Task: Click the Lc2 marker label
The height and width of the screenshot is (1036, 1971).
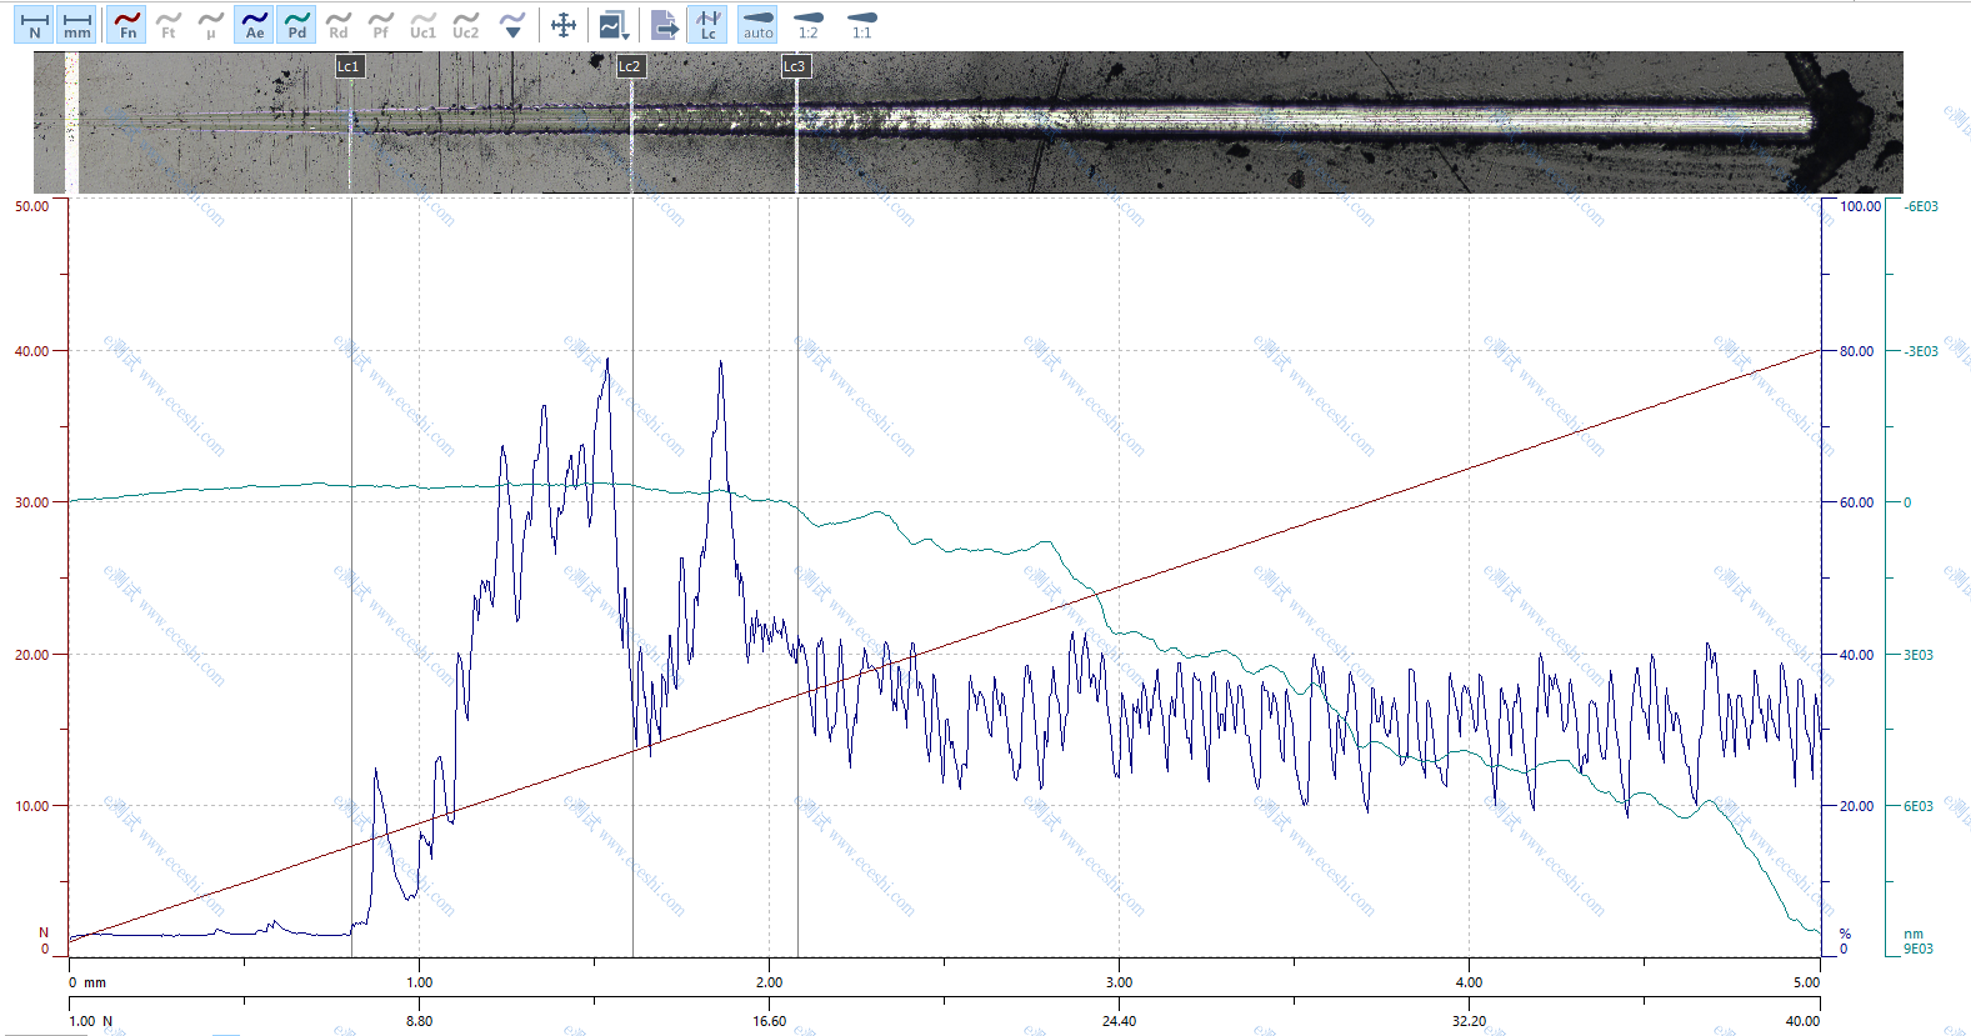Action: 629,67
